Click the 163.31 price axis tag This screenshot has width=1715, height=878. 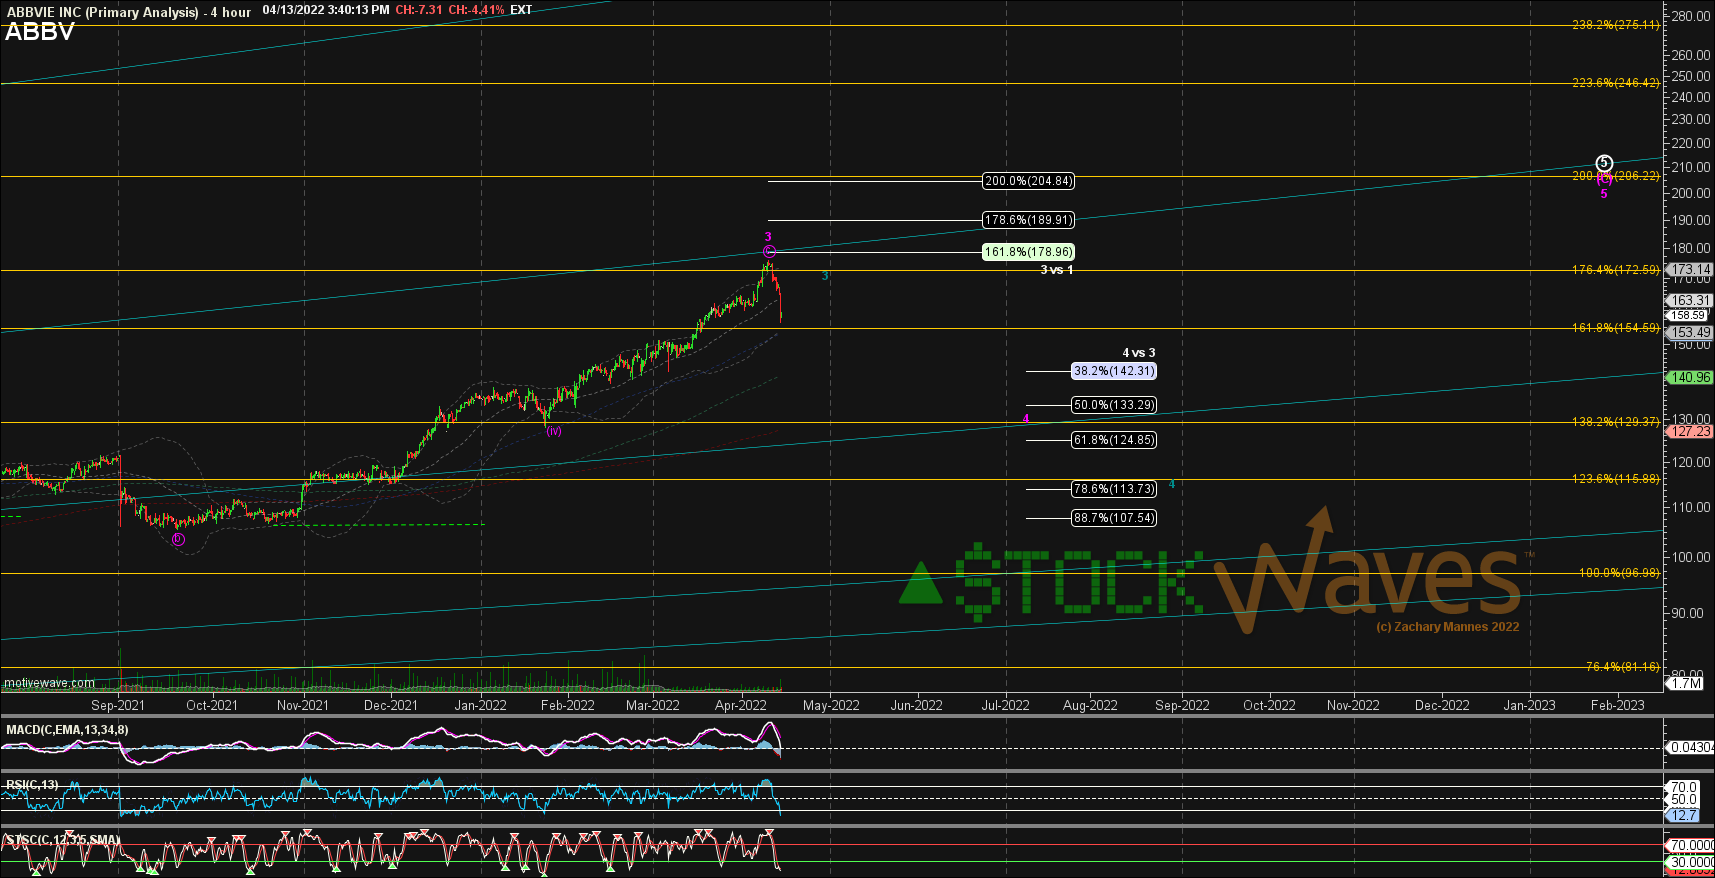(1690, 301)
